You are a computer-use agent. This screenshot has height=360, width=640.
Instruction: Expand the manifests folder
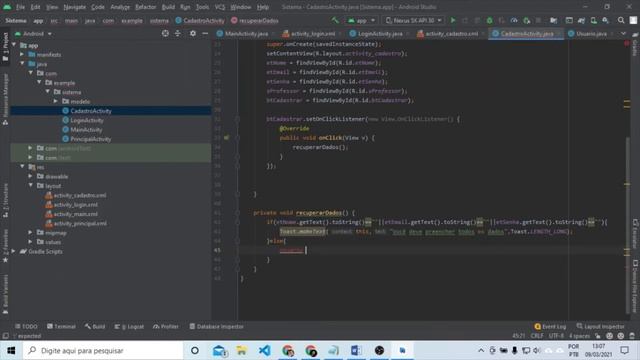[22, 54]
